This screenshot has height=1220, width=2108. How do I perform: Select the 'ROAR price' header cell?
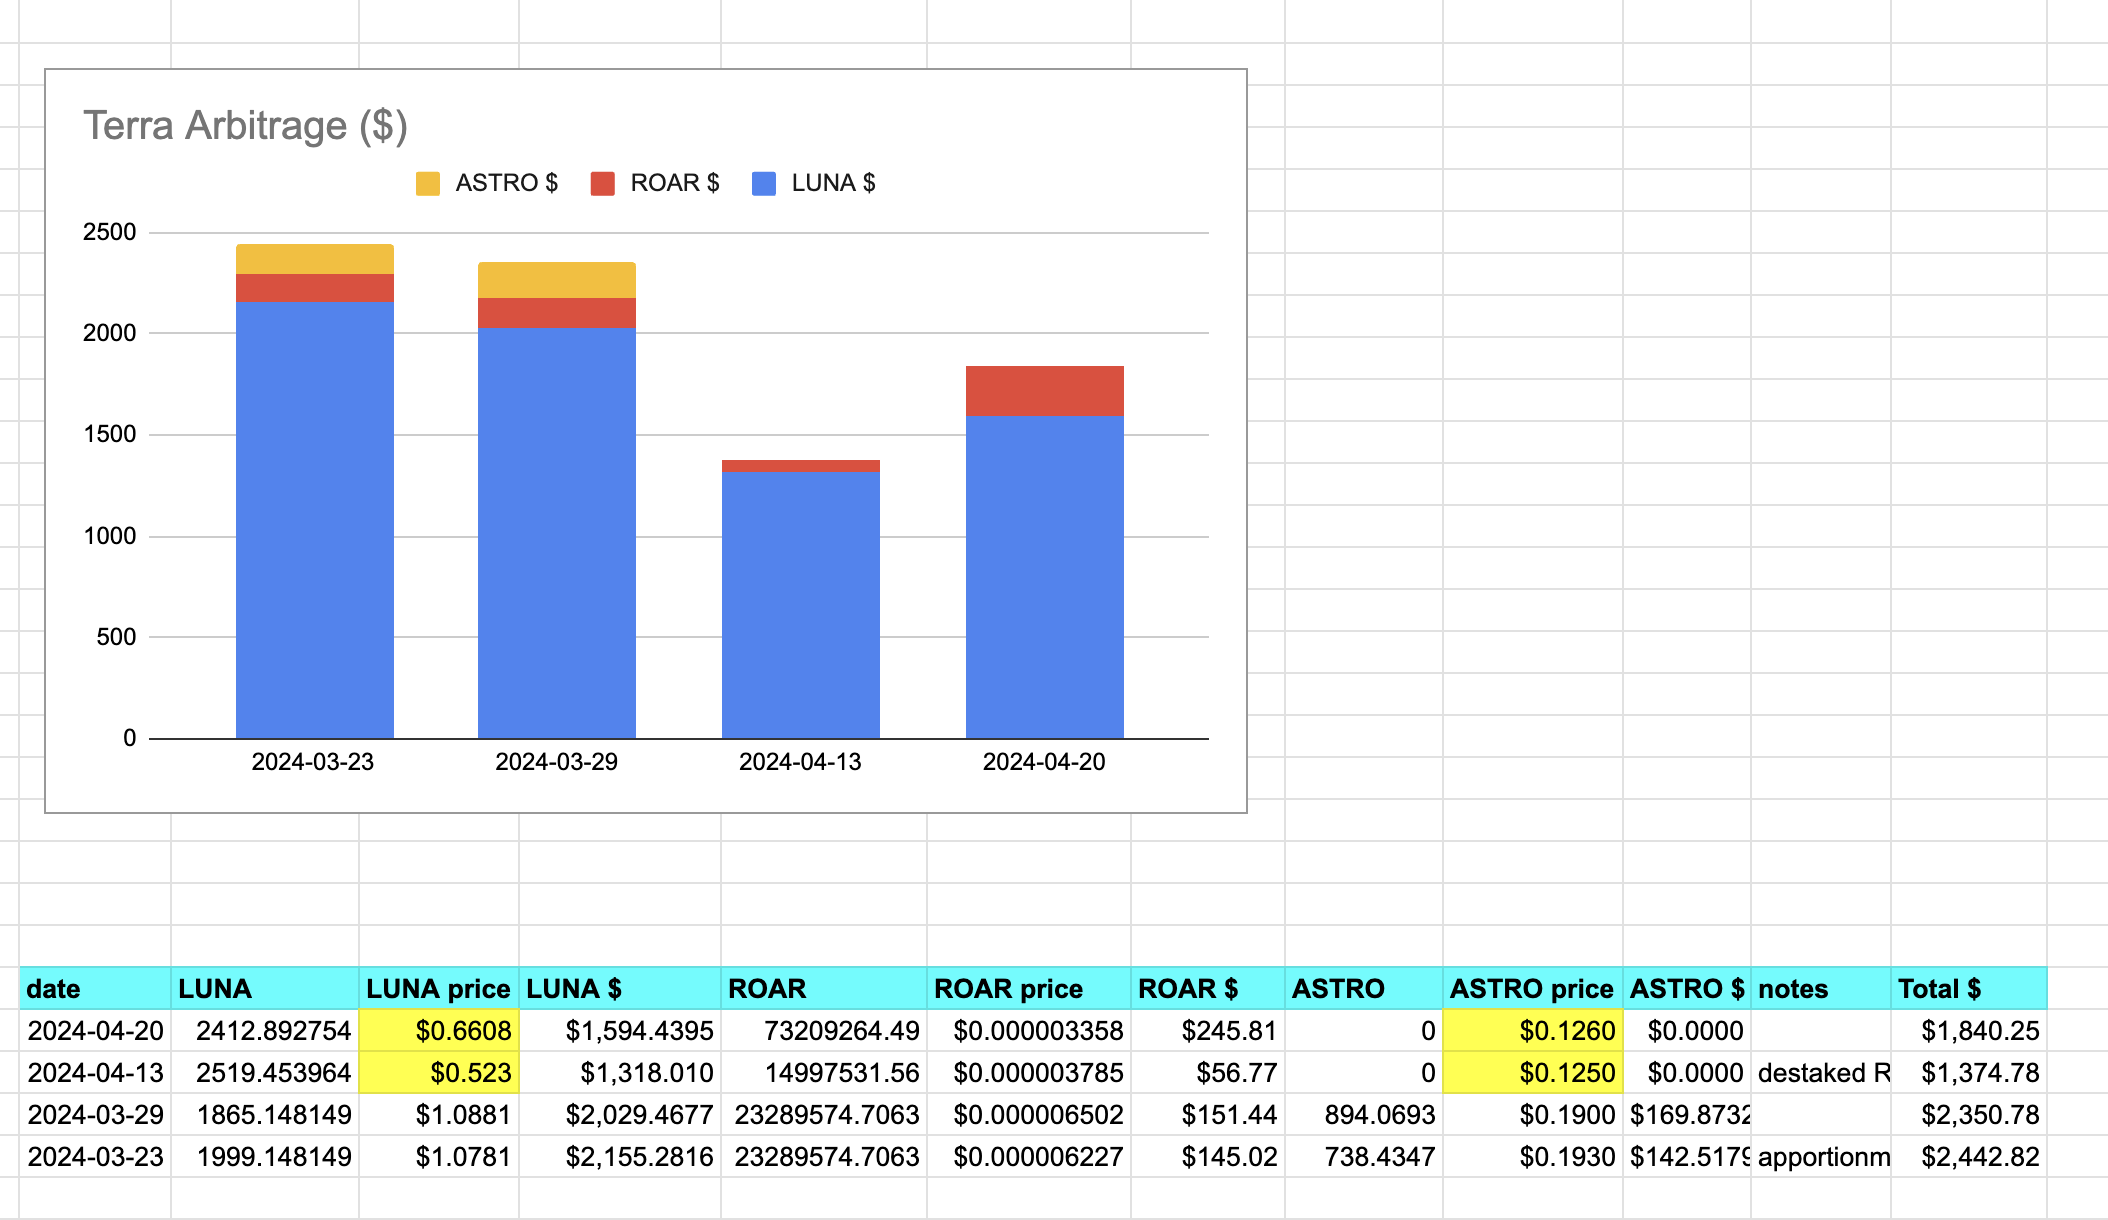(1028, 989)
